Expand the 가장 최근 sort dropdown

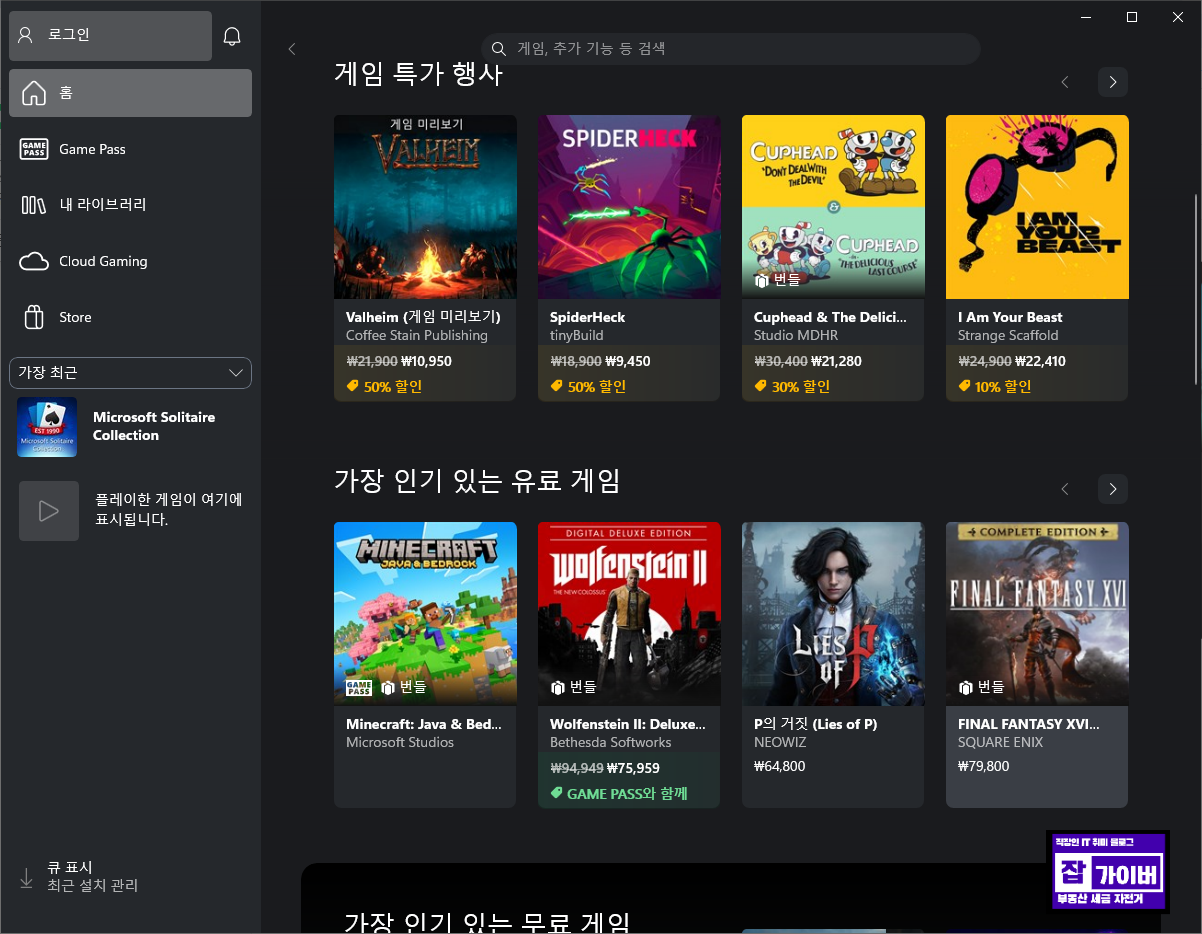click(x=130, y=373)
